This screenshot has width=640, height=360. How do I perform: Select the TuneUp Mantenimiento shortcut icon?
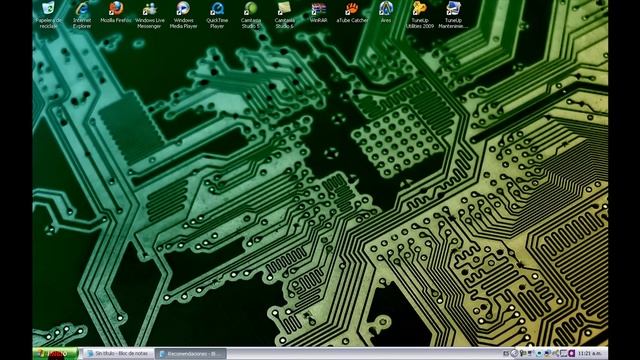[453, 15]
